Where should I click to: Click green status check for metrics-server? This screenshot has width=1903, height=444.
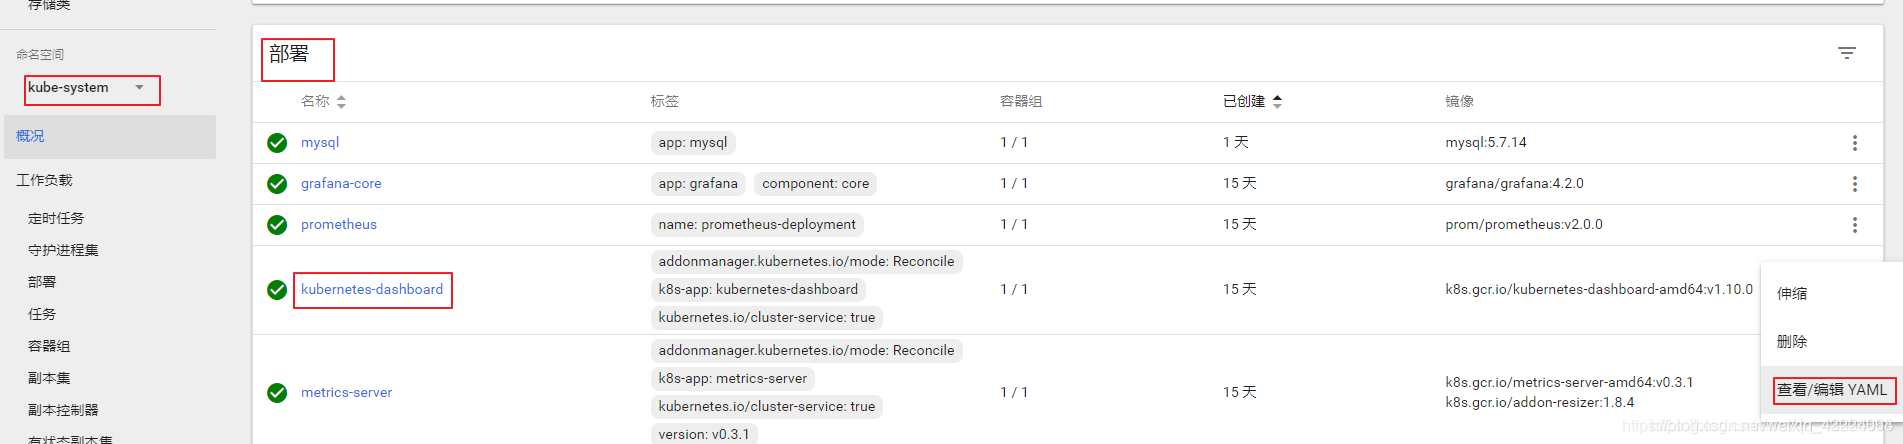click(277, 393)
